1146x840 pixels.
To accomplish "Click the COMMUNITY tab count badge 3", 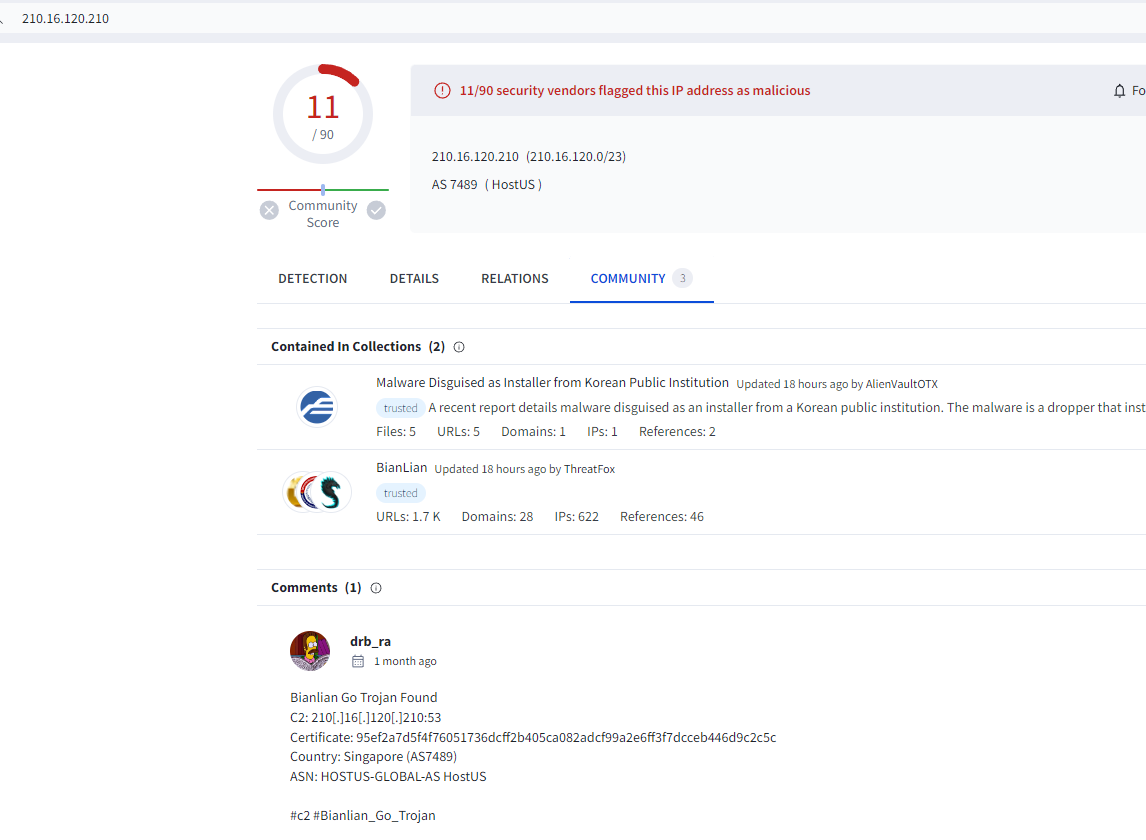I will pos(683,278).
